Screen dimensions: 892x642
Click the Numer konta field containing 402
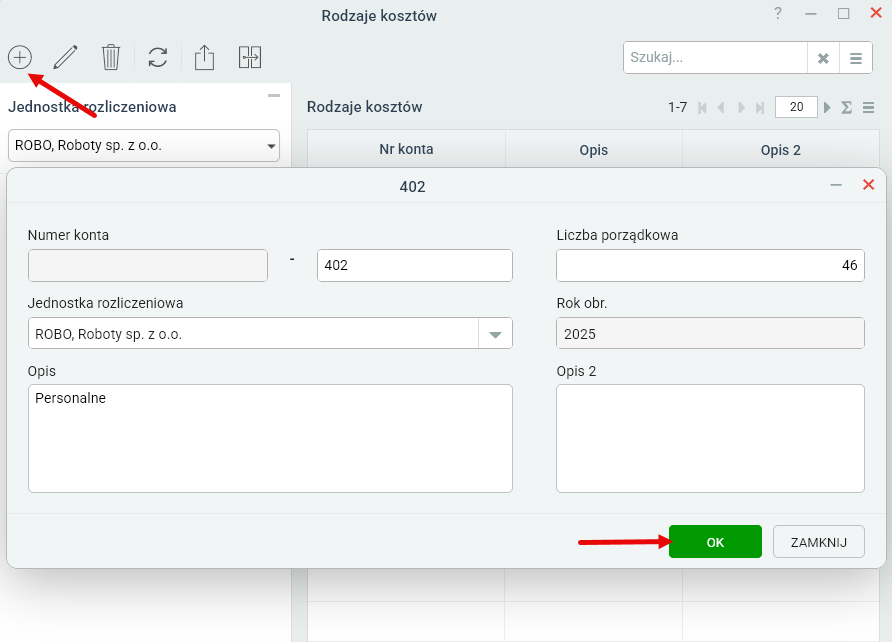(x=415, y=266)
